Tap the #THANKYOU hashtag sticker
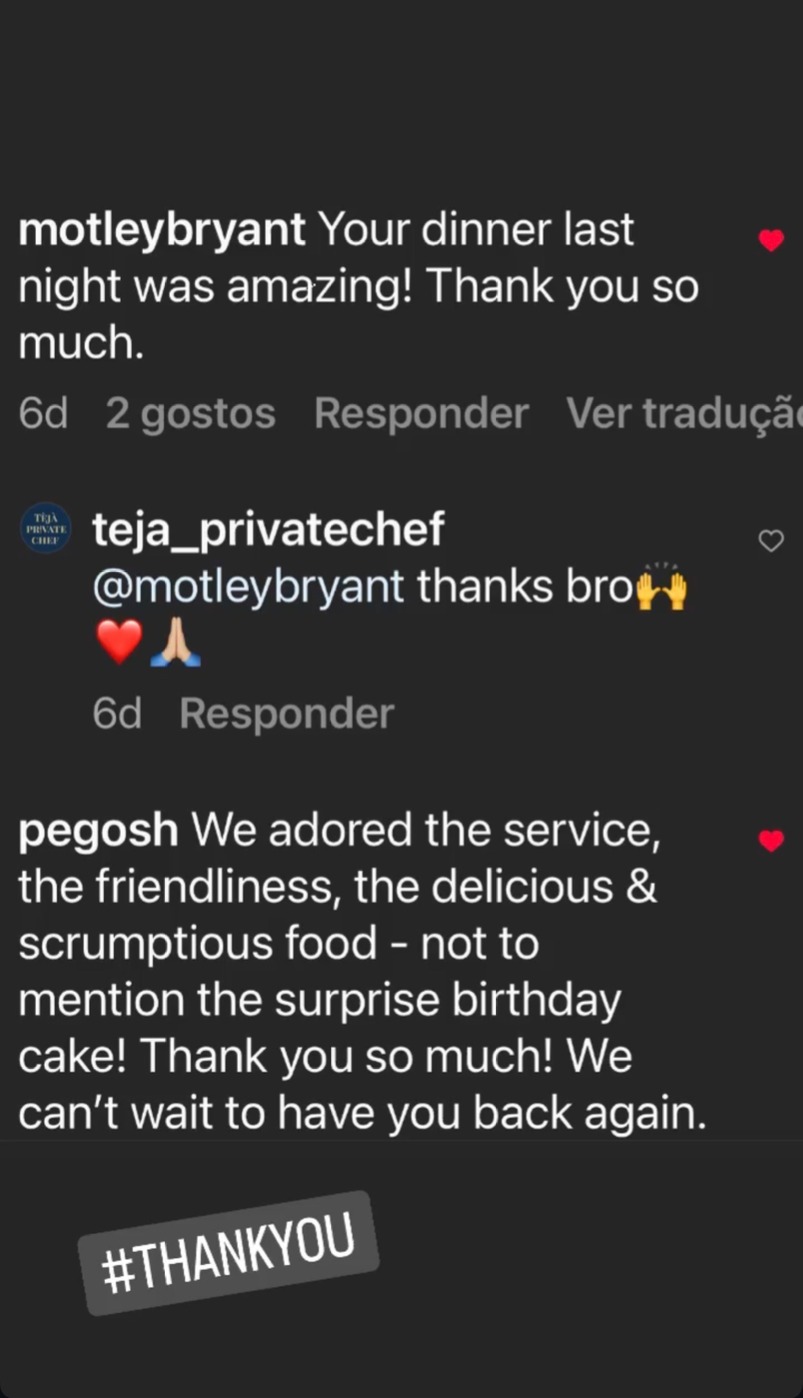The width and height of the screenshot is (803, 1398). pyautogui.click(x=228, y=1252)
